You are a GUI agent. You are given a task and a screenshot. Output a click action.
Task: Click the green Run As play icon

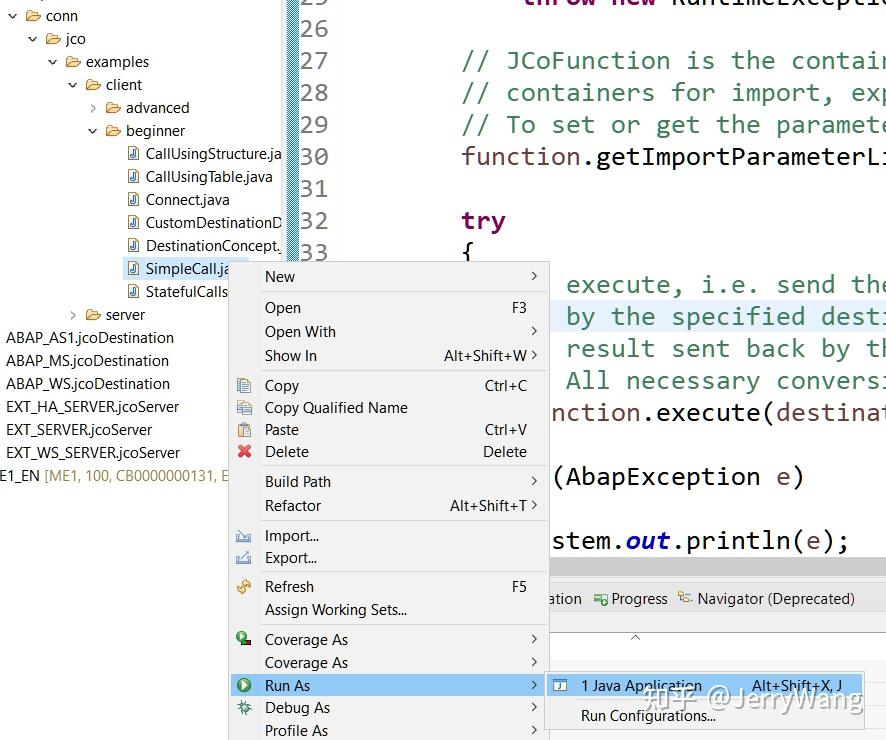[245, 685]
